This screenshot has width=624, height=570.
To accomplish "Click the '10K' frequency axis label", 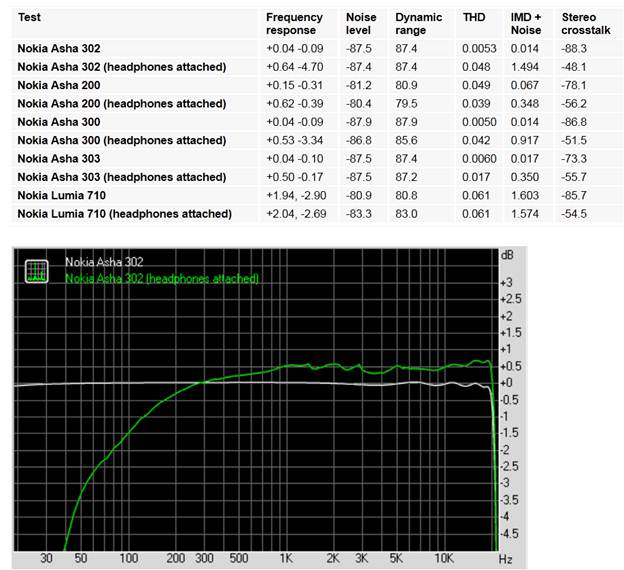I will click(444, 558).
